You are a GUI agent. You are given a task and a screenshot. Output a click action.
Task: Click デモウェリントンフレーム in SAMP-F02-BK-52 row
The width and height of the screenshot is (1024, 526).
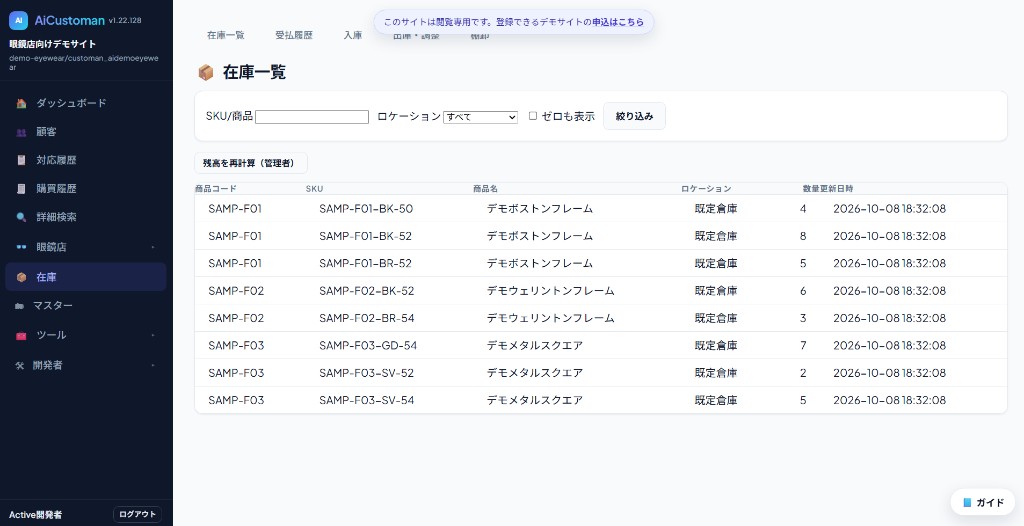click(x=551, y=291)
